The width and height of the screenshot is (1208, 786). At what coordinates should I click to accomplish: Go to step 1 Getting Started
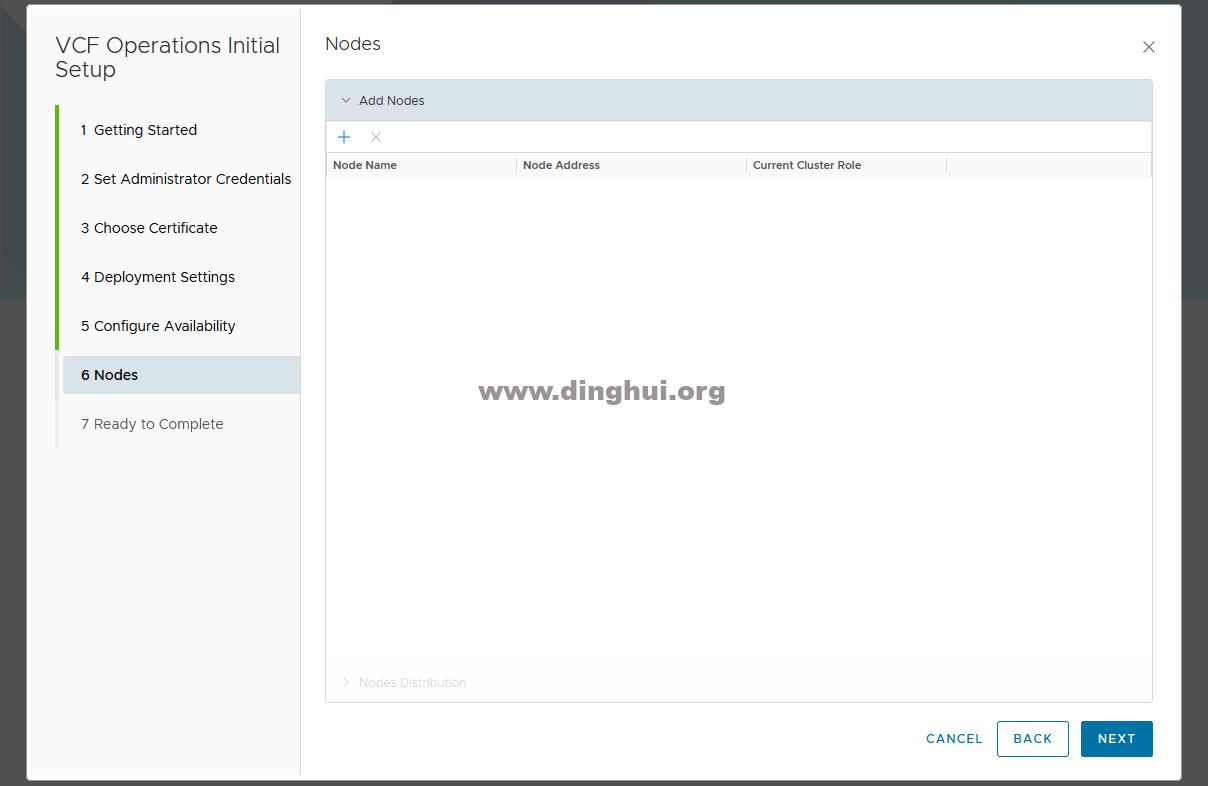tap(139, 130)
